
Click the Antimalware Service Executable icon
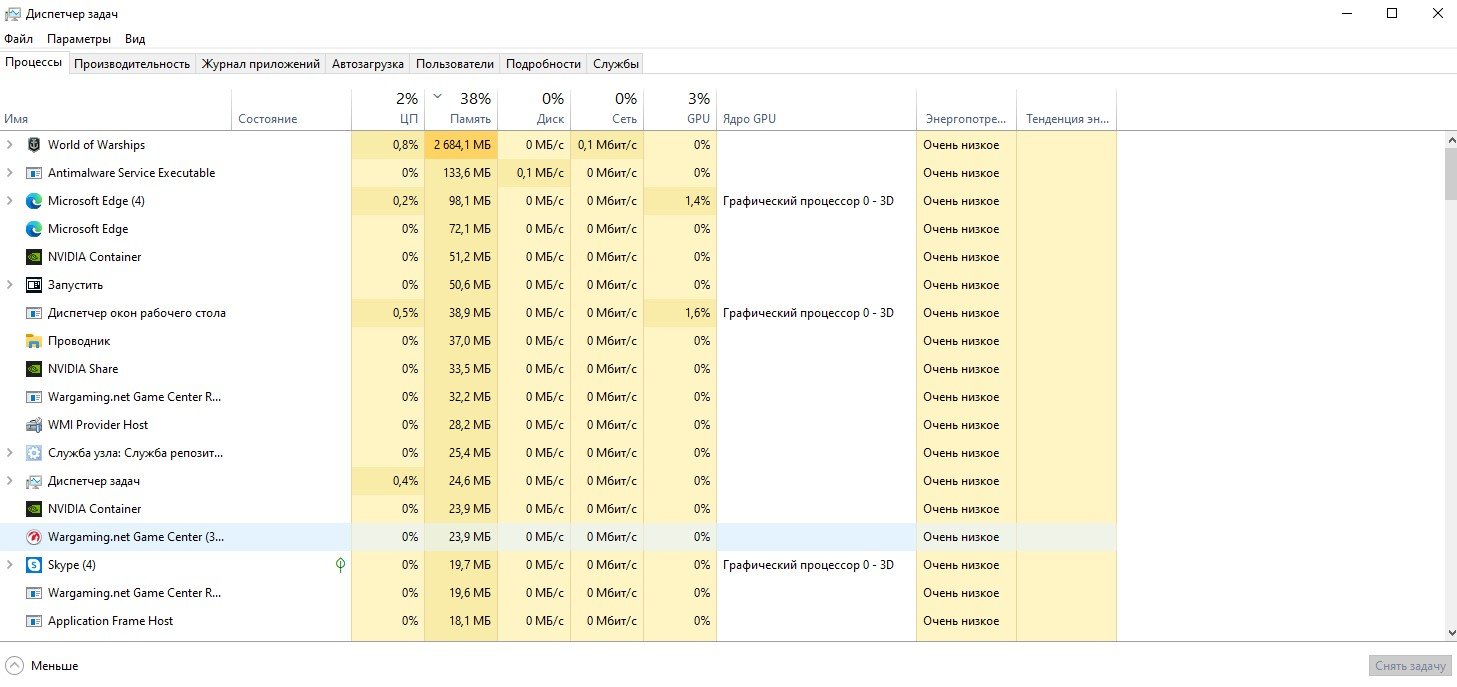(33, 173)
